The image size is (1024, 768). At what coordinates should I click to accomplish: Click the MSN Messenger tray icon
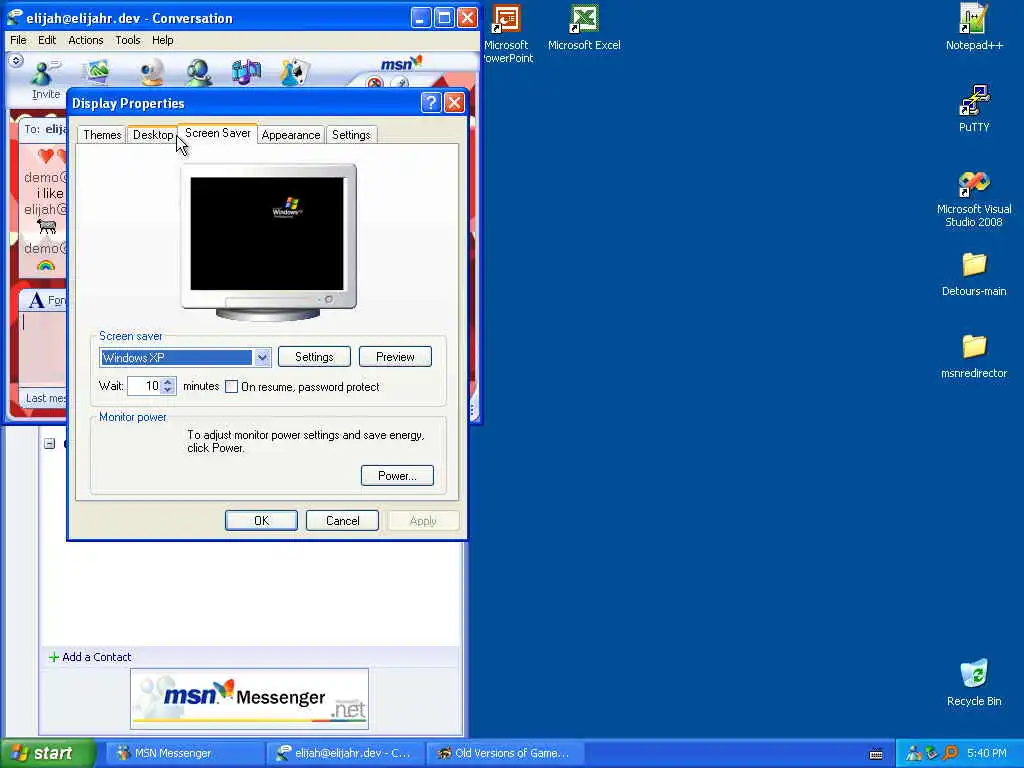(x=914, y=753)
